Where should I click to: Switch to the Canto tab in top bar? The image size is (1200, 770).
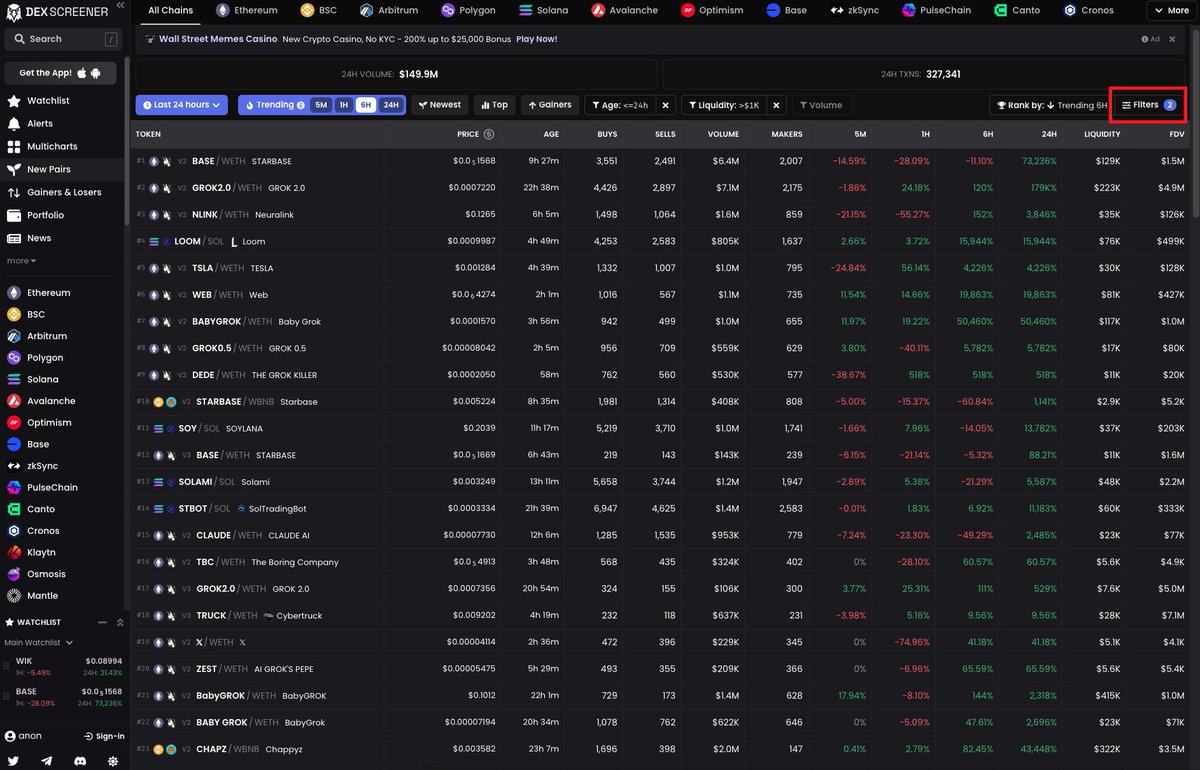(x=1019, y=11)
